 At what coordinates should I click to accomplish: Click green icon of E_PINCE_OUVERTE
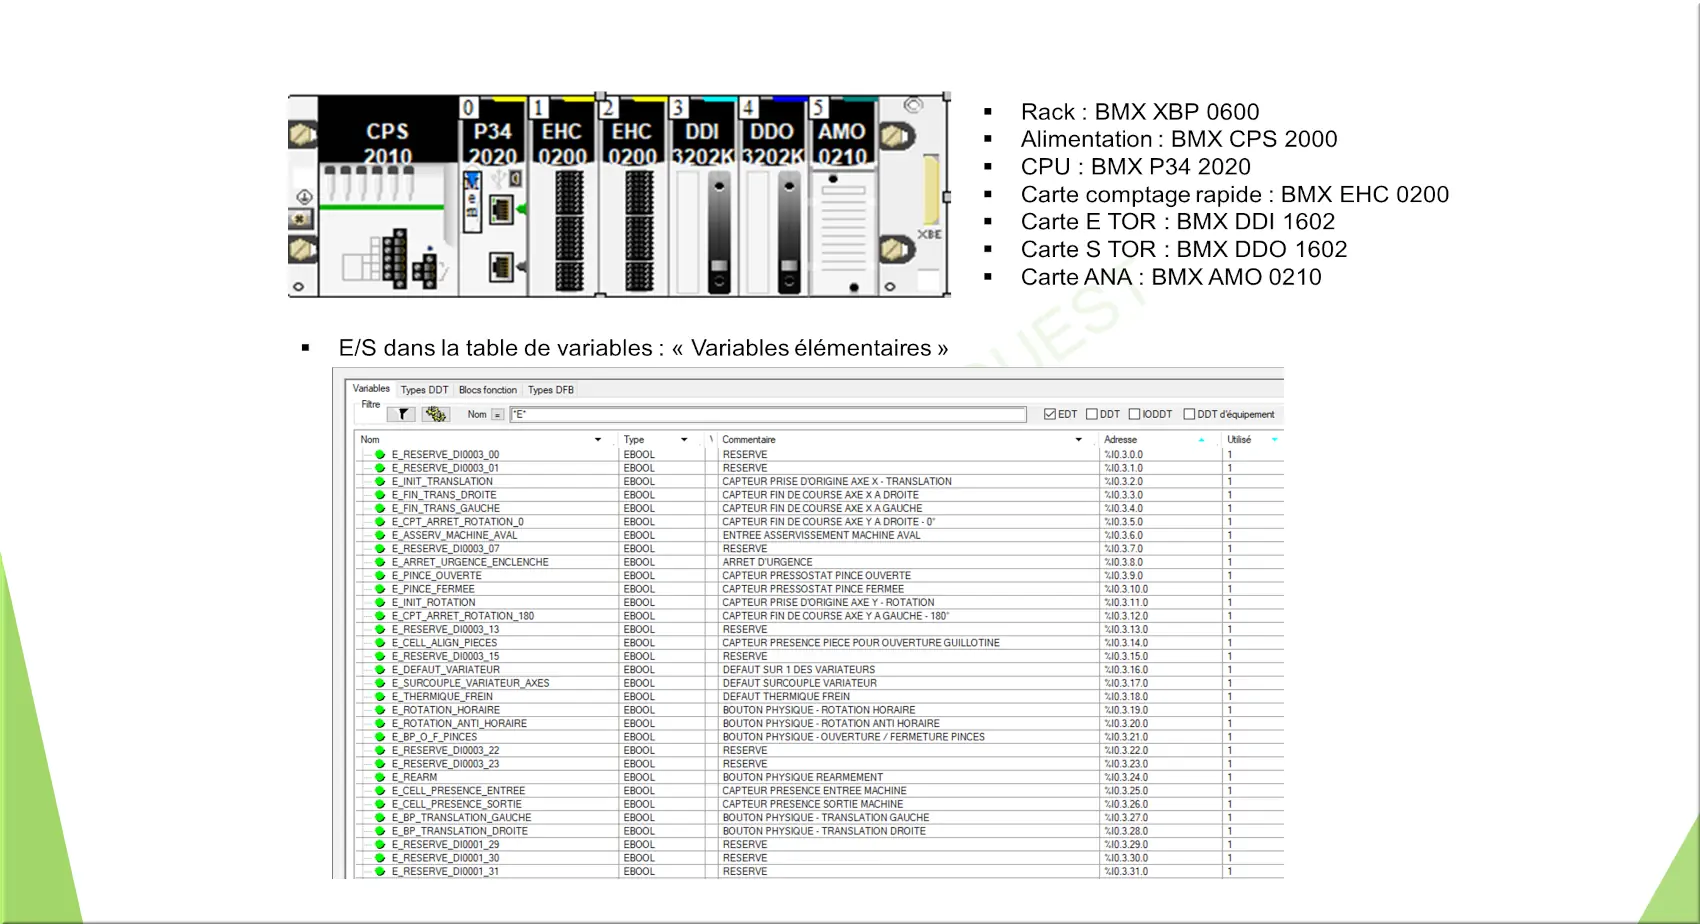tap(380, 576)
